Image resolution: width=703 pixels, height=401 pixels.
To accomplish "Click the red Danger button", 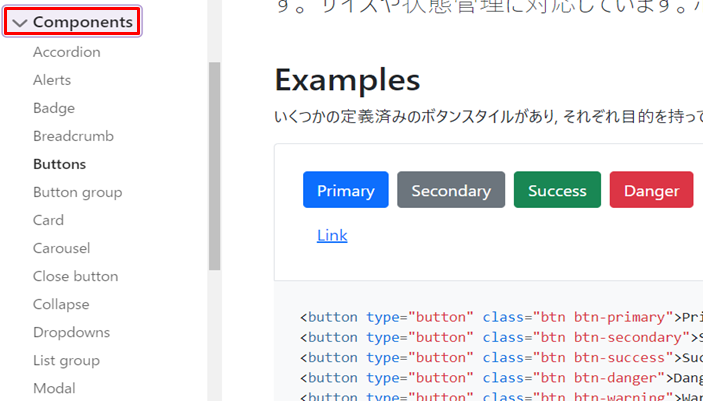I will (x=651, y=190).
